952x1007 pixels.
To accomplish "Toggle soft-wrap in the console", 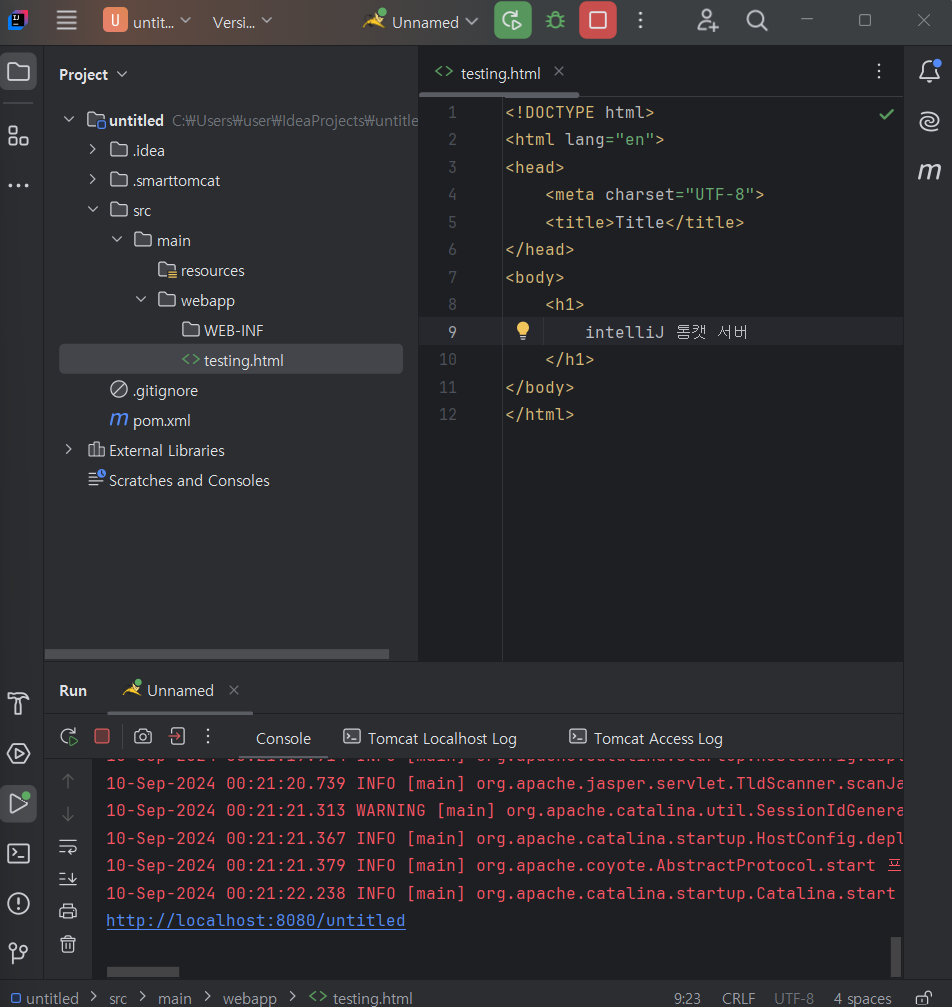I will [x=67, y=846].
